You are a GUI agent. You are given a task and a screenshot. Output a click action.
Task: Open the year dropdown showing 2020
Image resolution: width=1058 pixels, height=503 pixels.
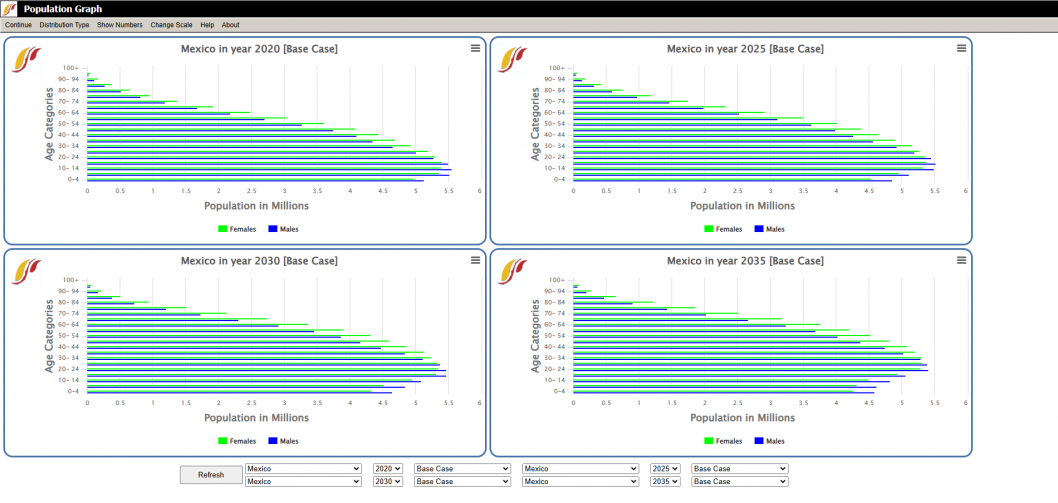click(x=387, y=468)
